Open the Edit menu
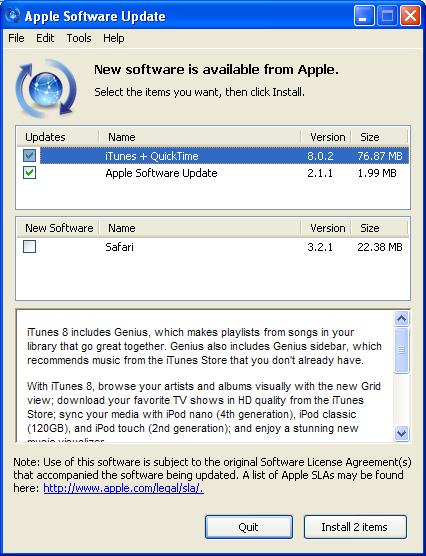The height and width of the screenshot is (556, 426). pos(45,38)
